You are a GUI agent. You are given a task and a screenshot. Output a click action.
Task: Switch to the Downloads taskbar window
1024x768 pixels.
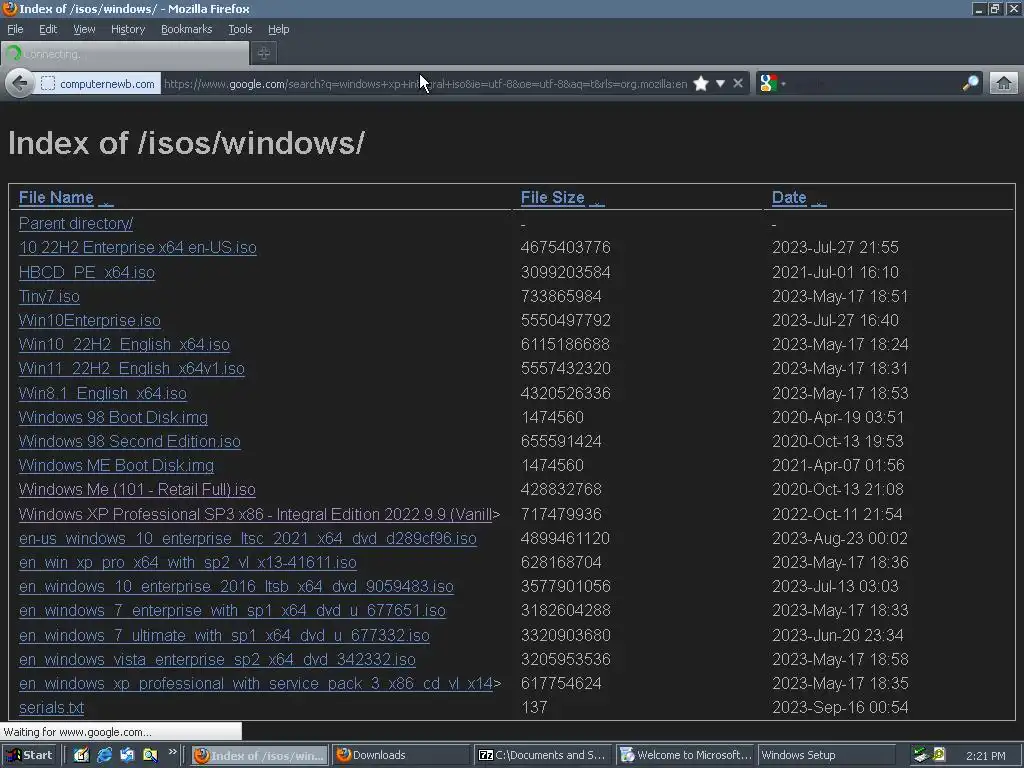click(400, 755)
